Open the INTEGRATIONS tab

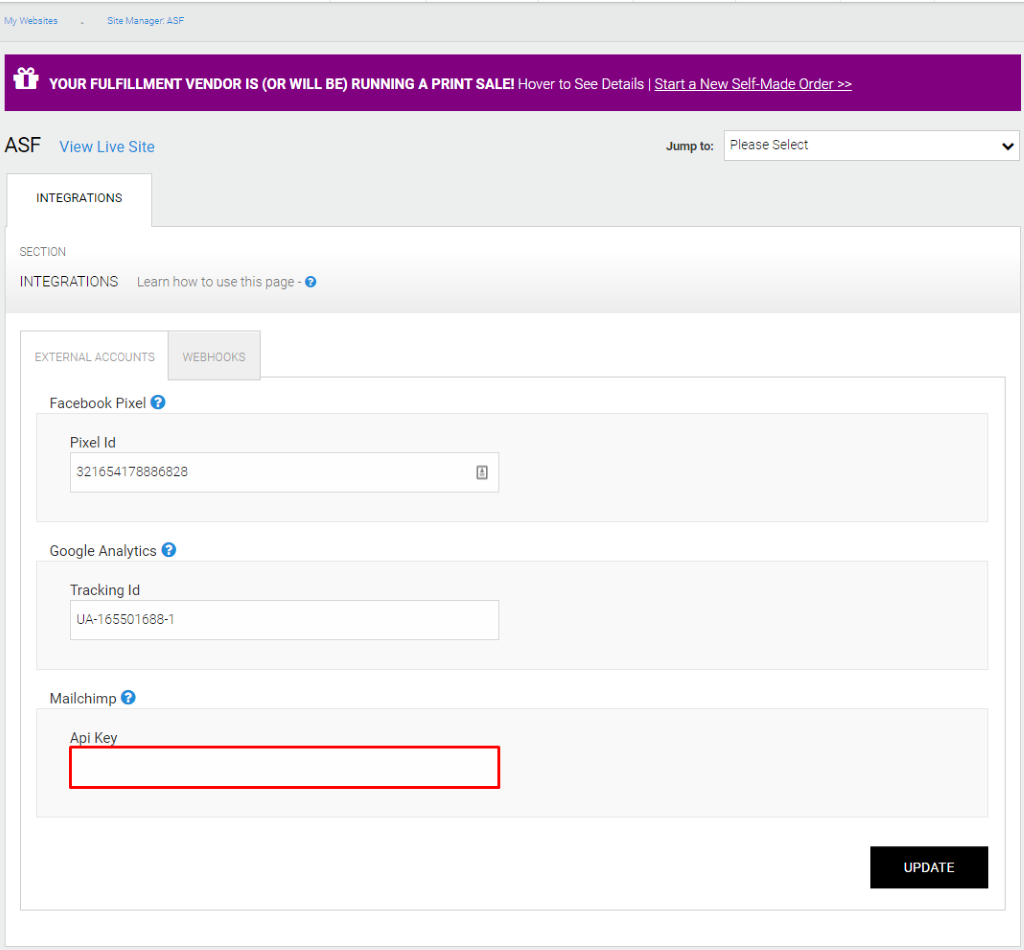[78, 198]
